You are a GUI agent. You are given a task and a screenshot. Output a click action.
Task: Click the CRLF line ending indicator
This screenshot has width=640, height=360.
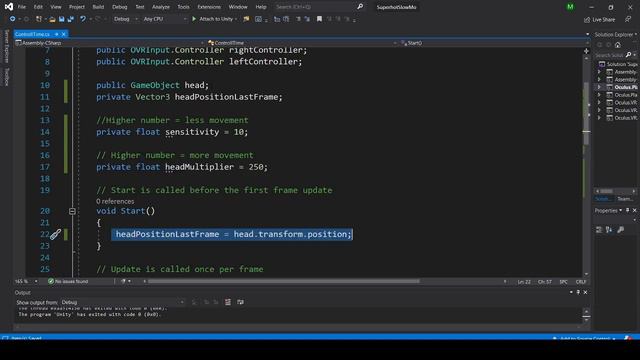(x=581, y=282)
